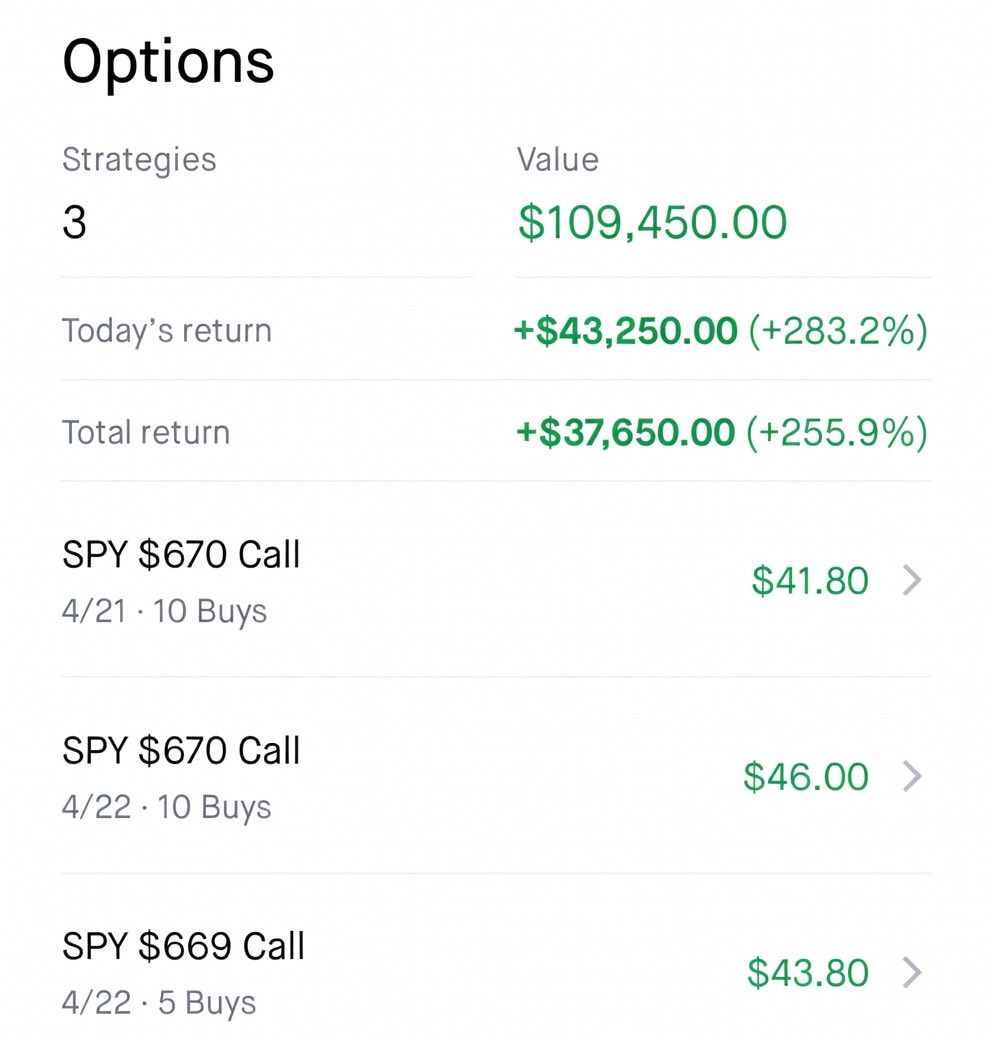This screenshot has width=992, height=1040.
Task: Tap the $41.80 option price
Action: [x=810, y=580]
